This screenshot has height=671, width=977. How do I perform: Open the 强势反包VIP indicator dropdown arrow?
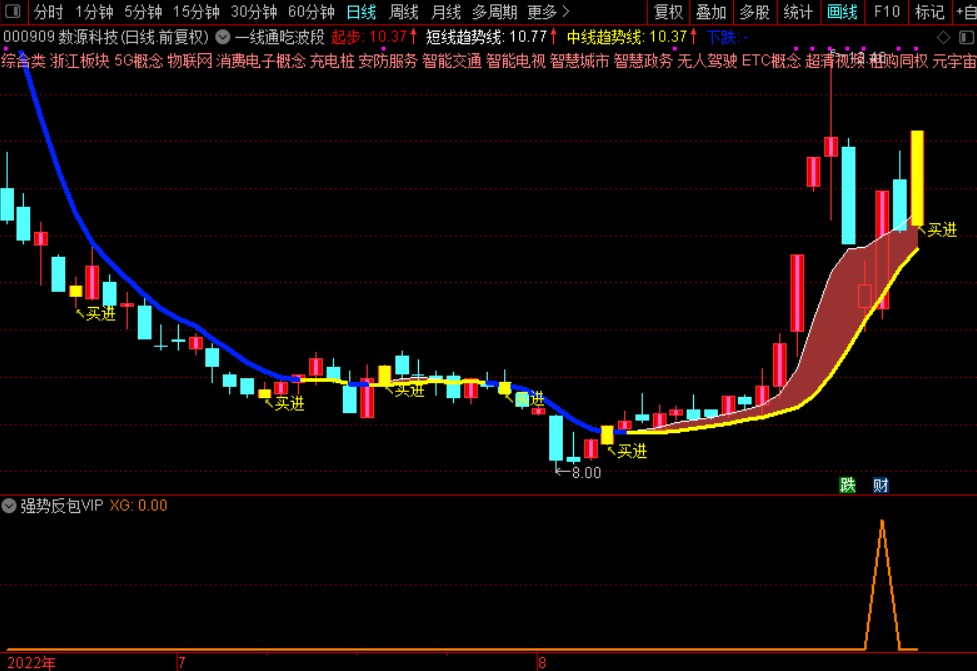[x=9, y=505]
